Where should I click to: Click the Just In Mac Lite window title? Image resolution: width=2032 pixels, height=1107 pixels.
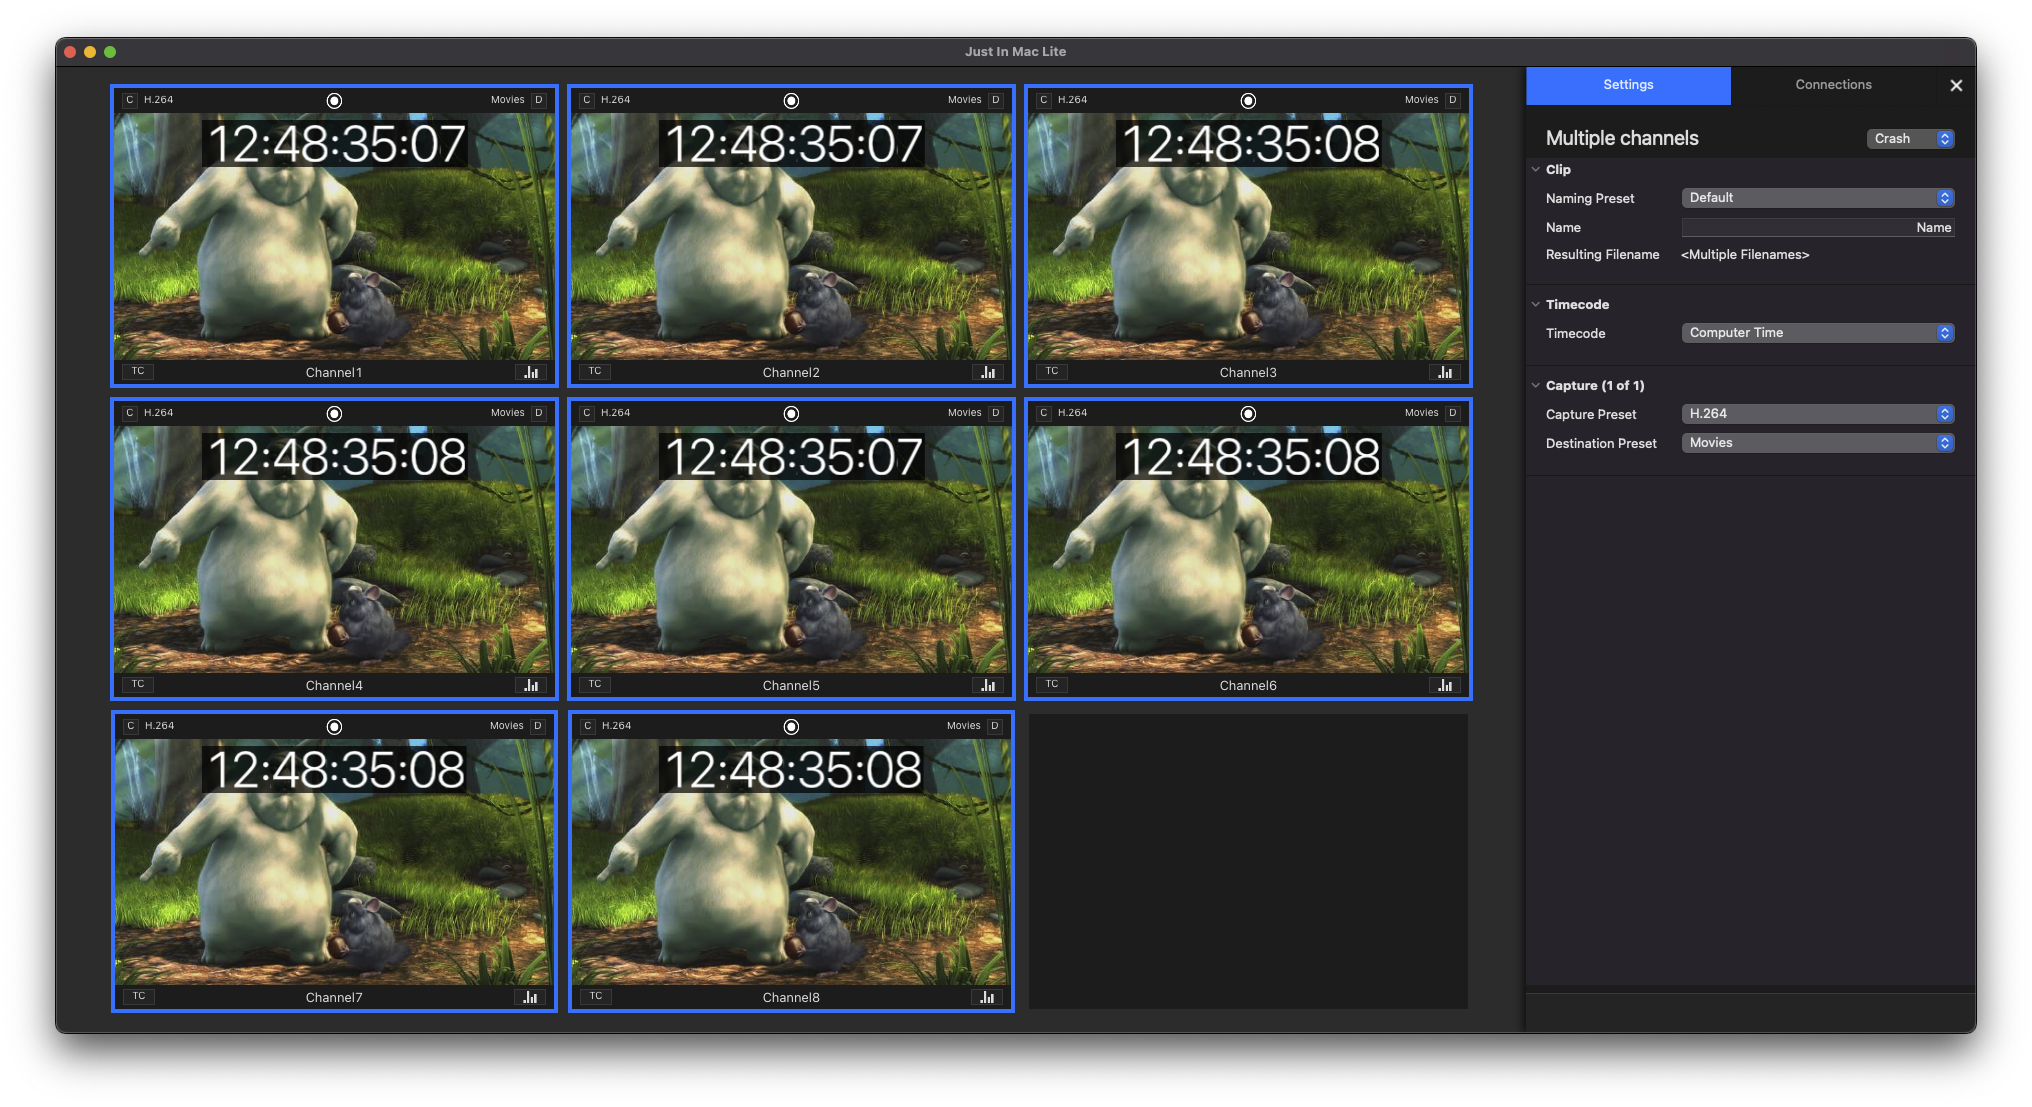[1015, 52]
